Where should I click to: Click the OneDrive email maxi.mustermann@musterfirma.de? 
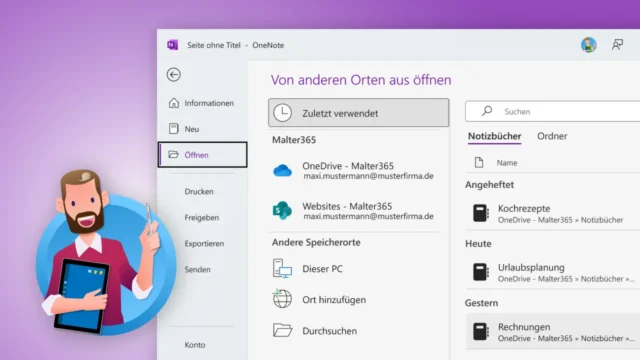(368, 176)
